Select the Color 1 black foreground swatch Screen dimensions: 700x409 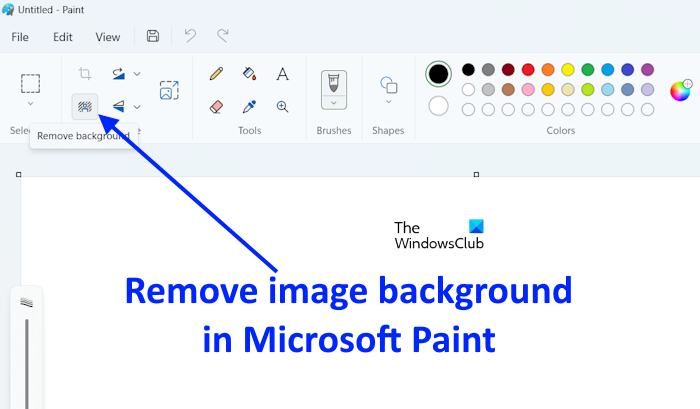tap(438, 74)
